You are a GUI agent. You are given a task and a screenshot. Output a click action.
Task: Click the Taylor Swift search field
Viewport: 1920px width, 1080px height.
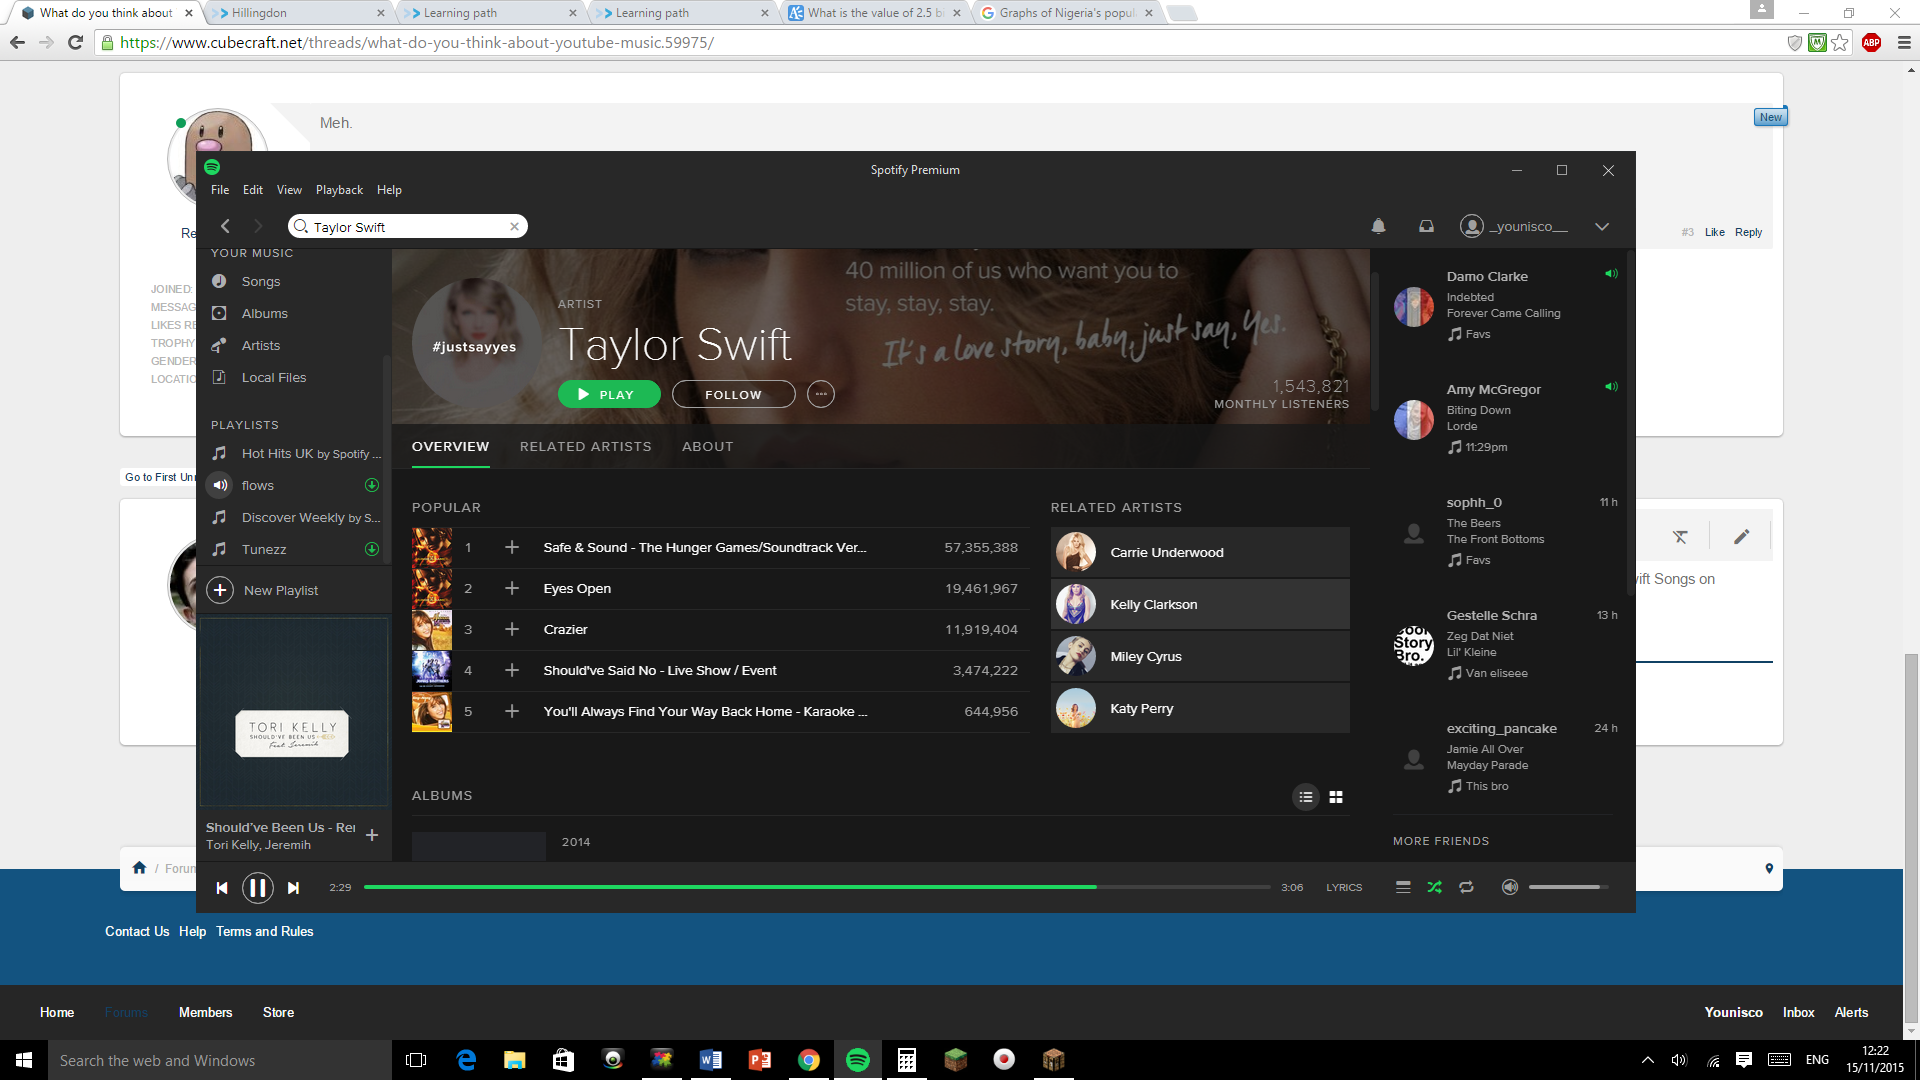(408, 227)
